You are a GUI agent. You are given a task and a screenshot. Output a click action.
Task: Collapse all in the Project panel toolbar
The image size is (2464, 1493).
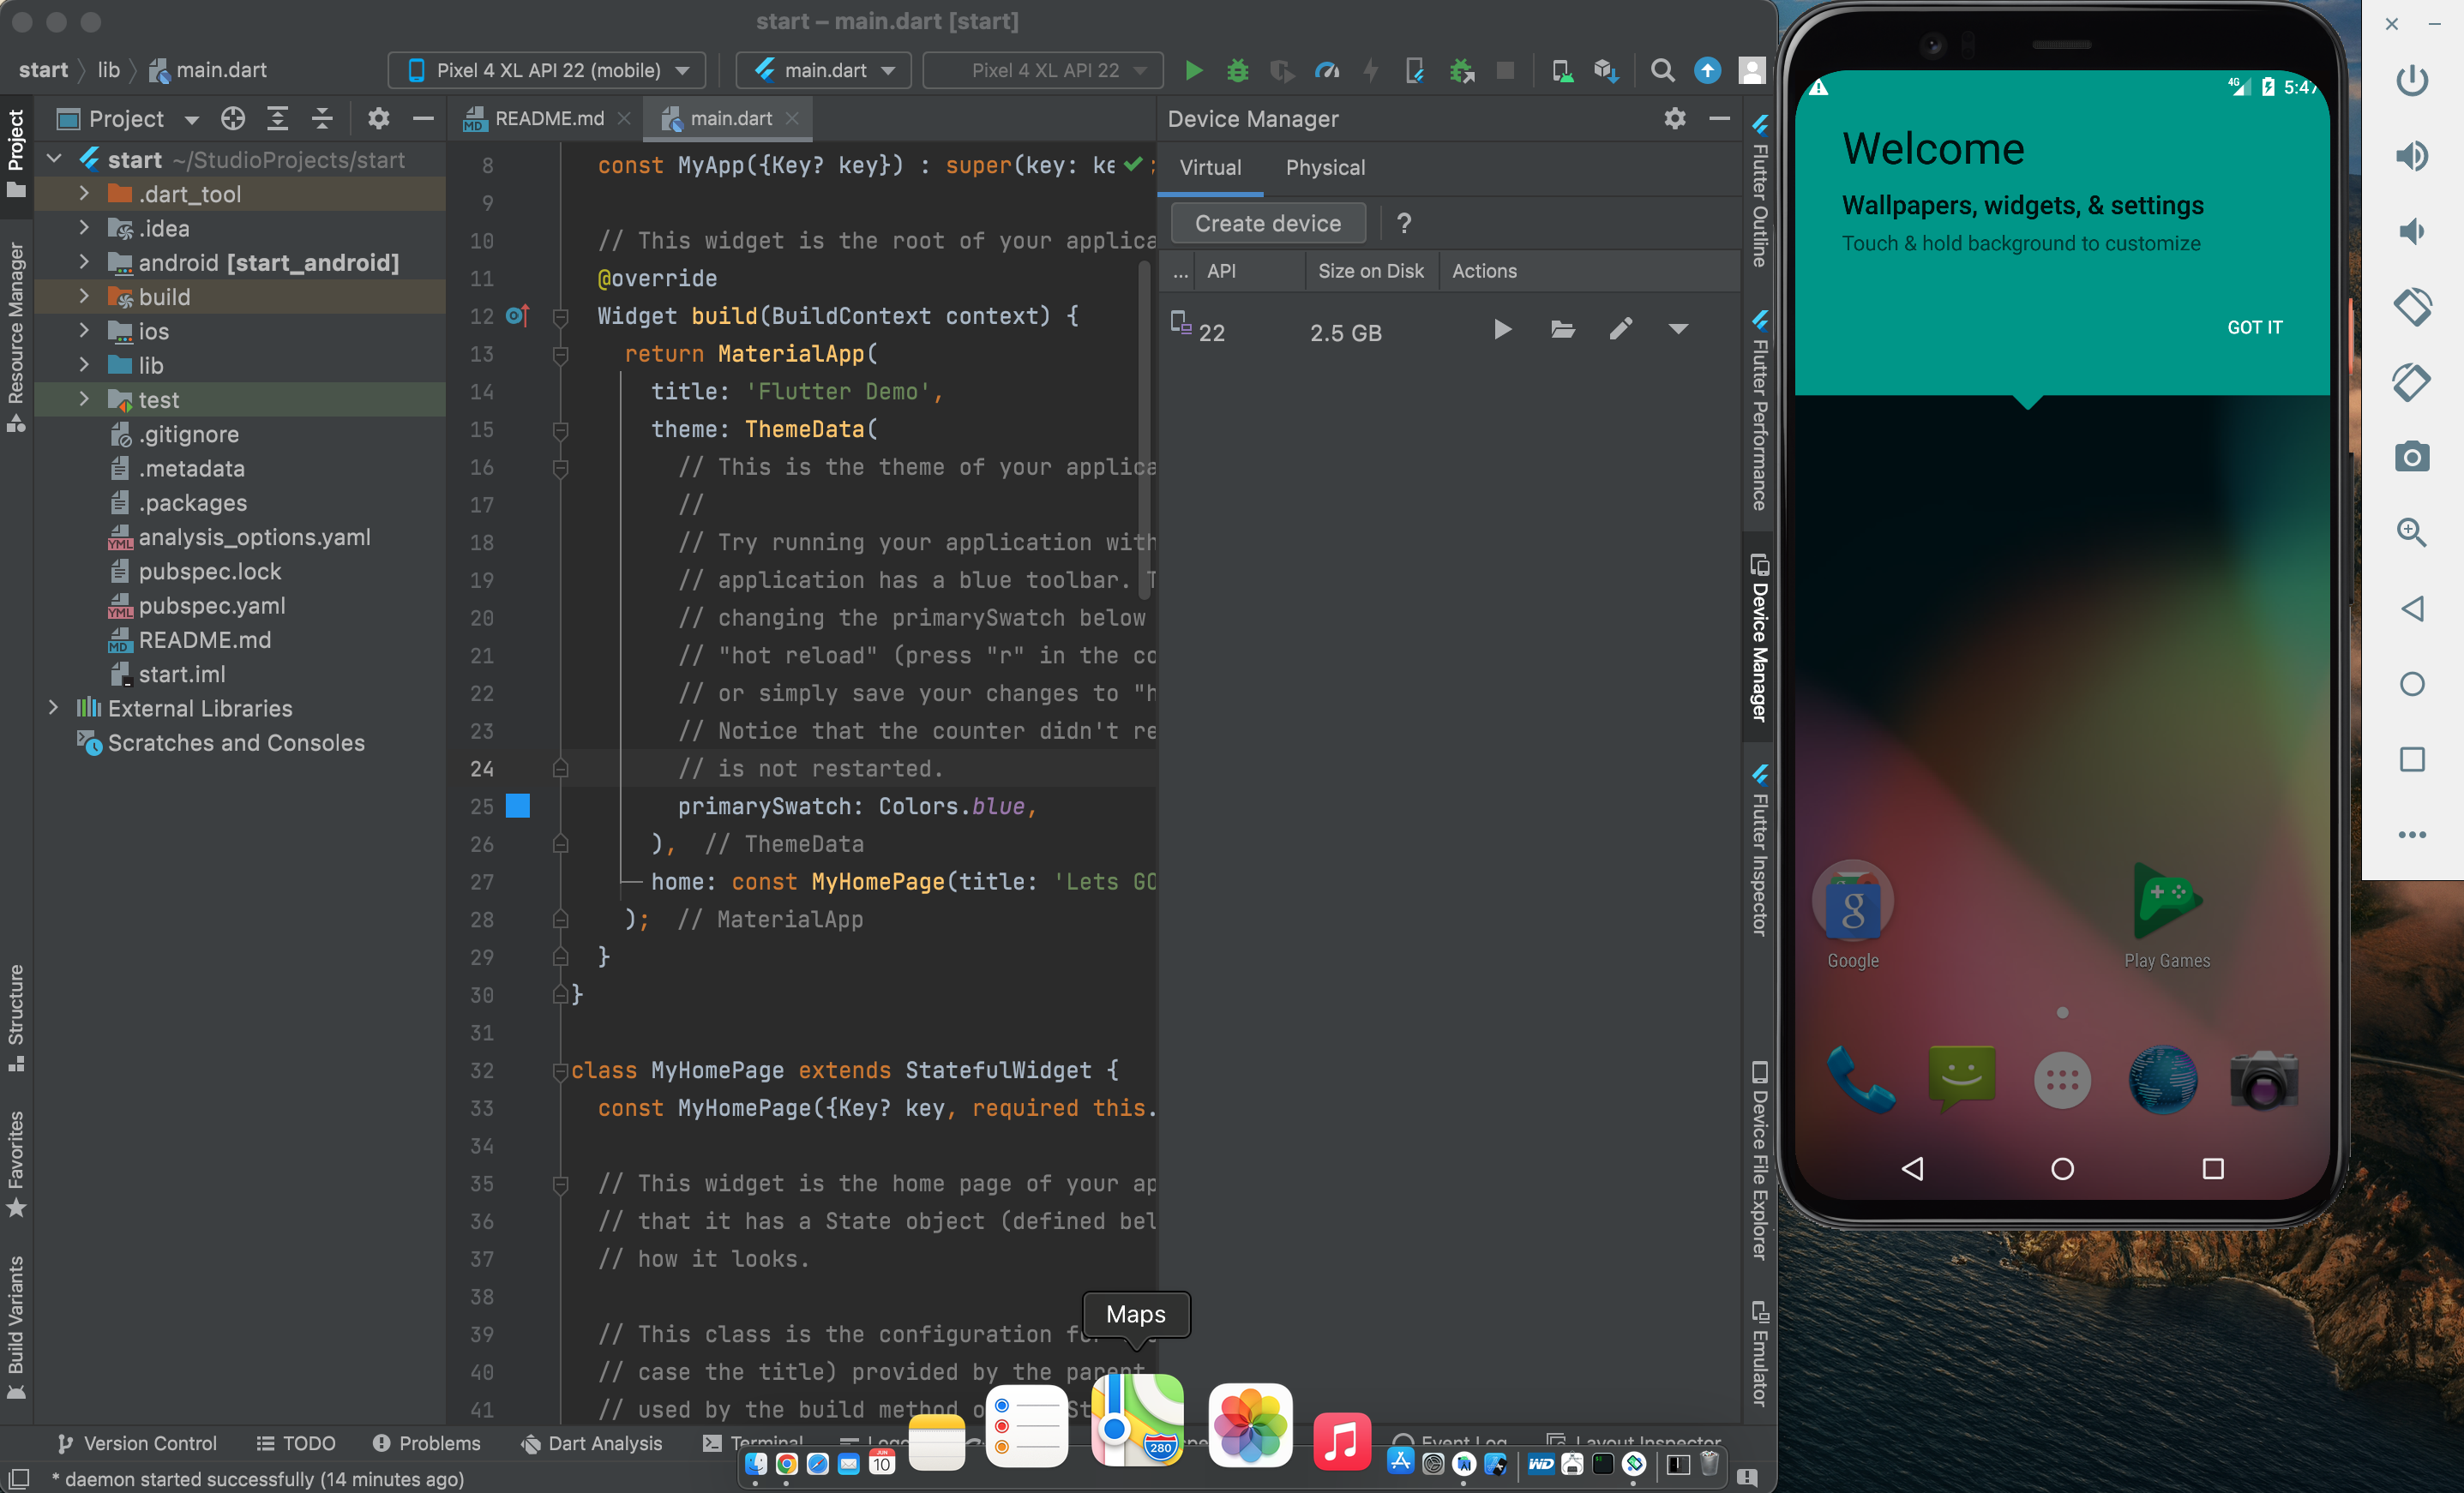coord(322,119)
